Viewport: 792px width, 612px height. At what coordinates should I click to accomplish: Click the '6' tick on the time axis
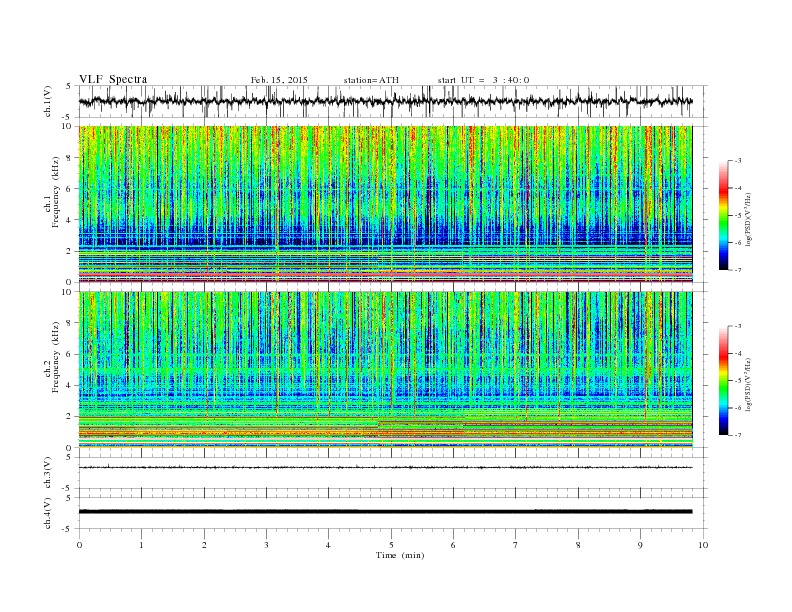pos(453,545)
